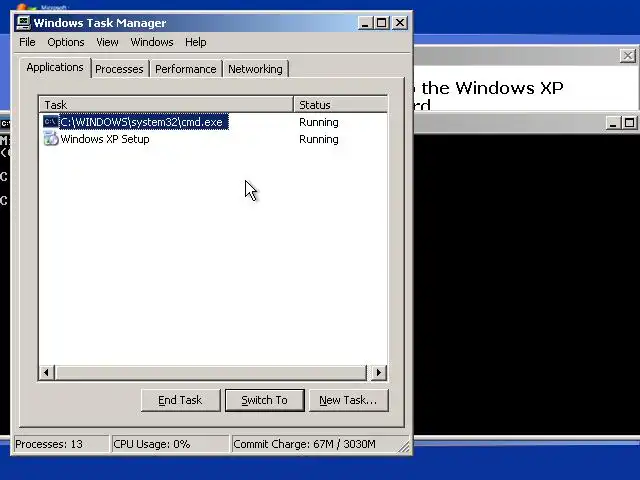The width and height of the screenshot is (640, 480).
Task: Open the File menu
Action: click(27, 42)
